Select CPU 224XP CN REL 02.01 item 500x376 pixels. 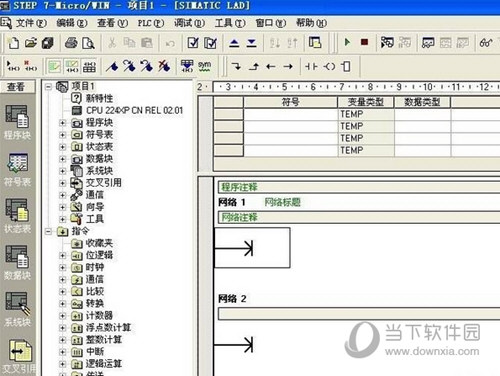pyautogui.click(x=134, y=110)
